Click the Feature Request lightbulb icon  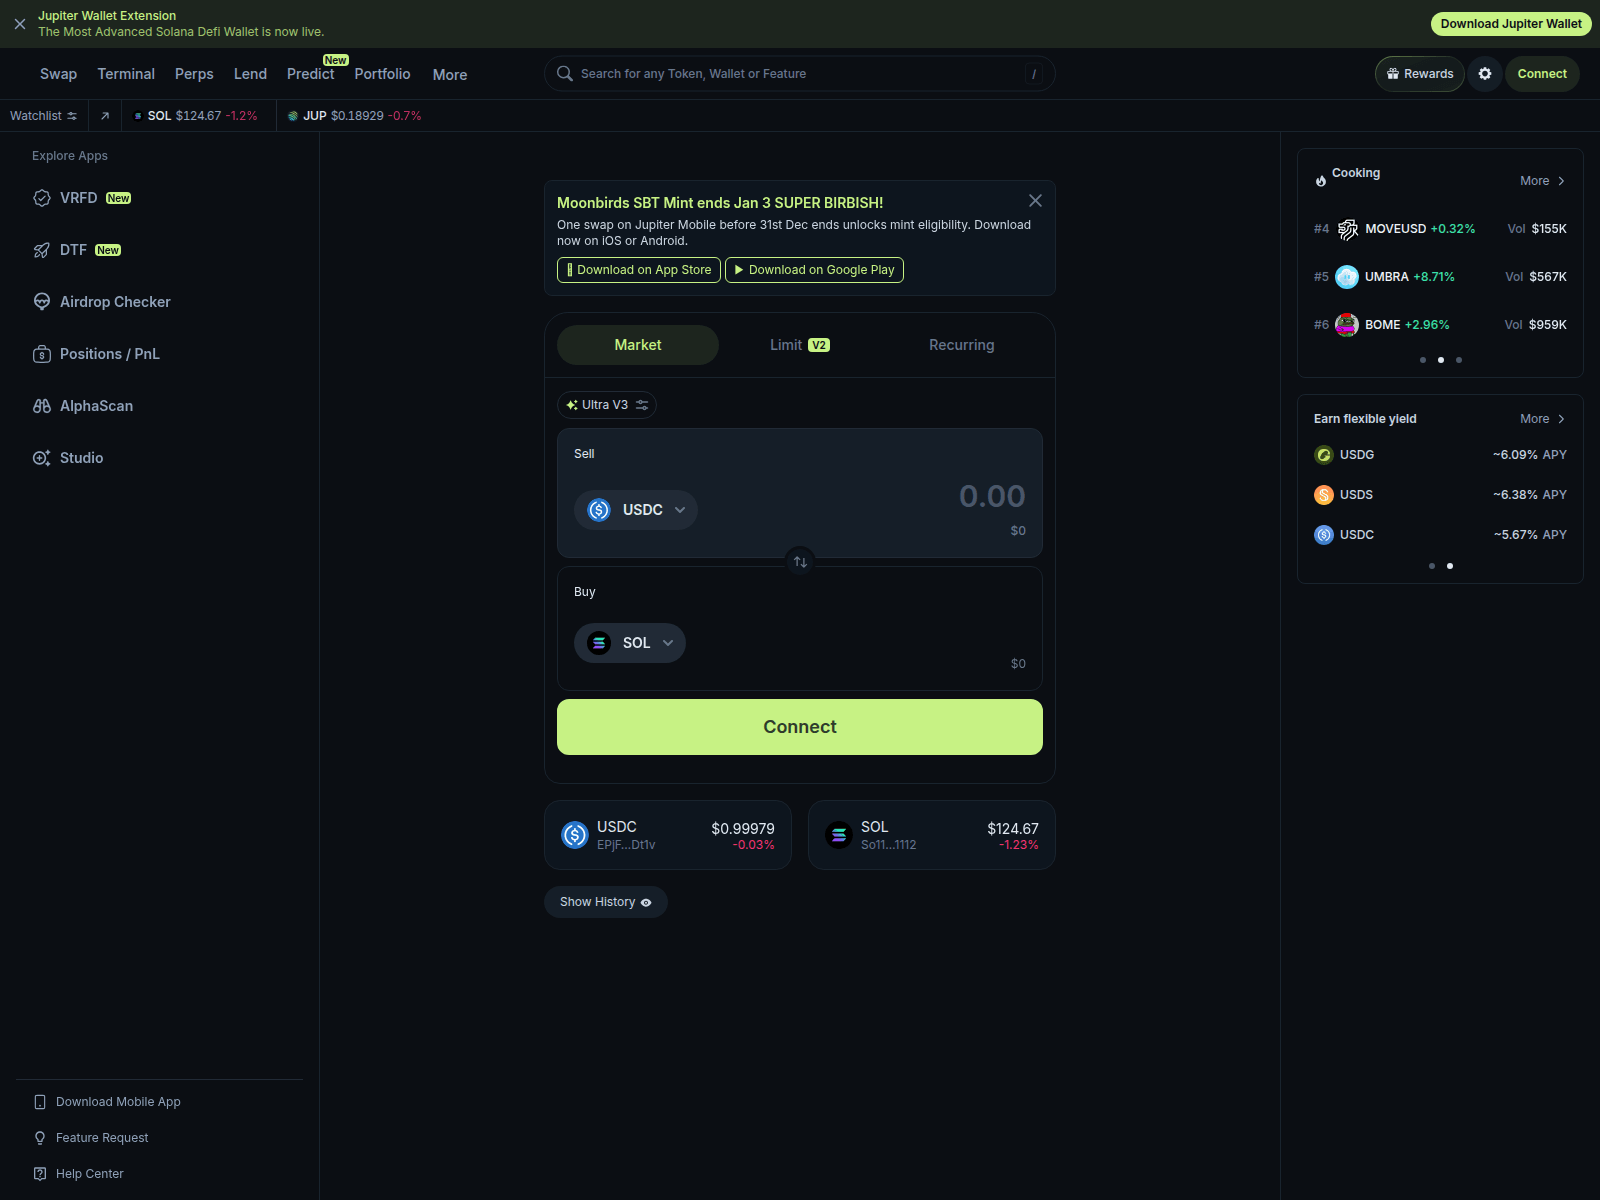click(40, 1138)
